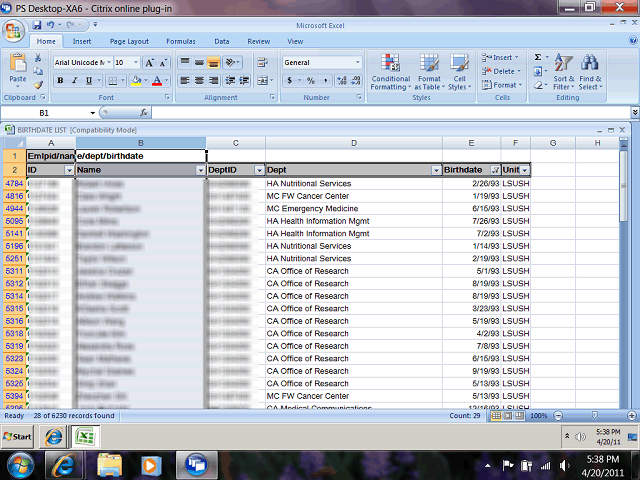Open Internet Explorer from the Windows taskbar
The width and height of the screenshot is (640, 480).
coord(65,464)
